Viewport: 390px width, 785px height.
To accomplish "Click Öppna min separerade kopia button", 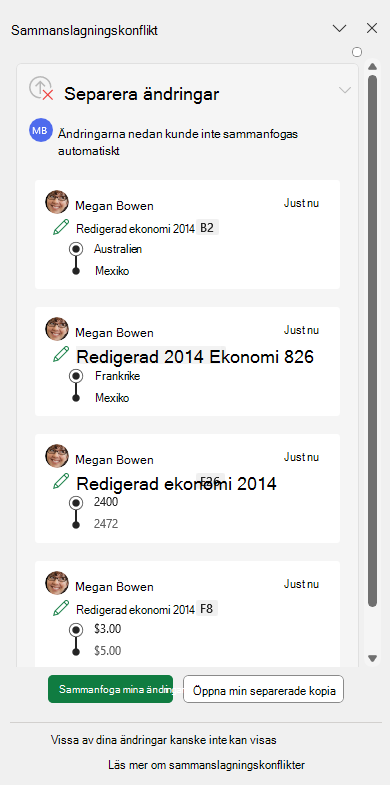I will point(263,689).
